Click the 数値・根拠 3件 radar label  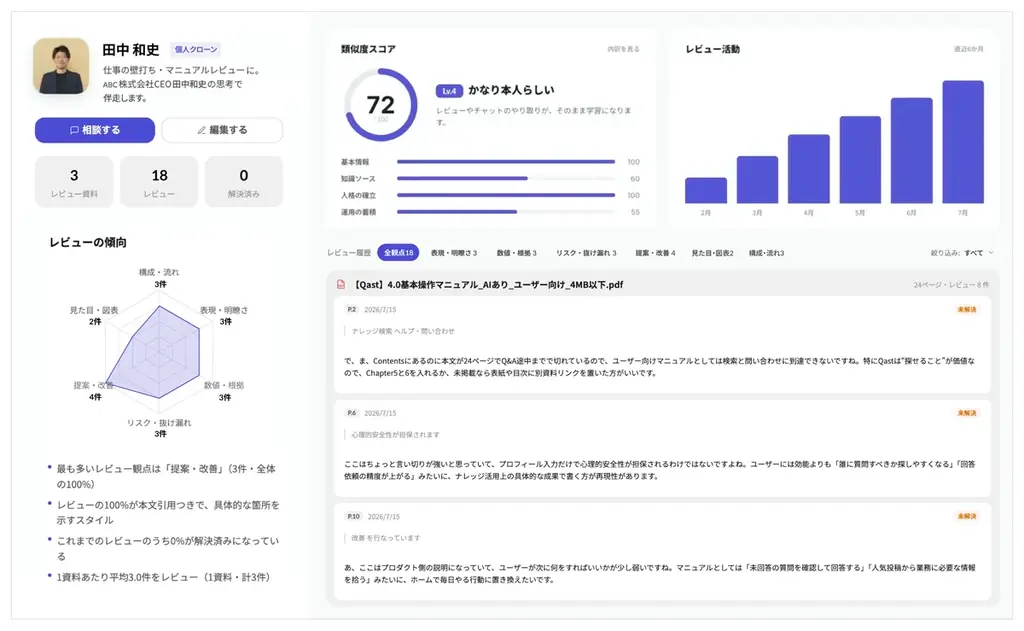(x=224, y=391)
